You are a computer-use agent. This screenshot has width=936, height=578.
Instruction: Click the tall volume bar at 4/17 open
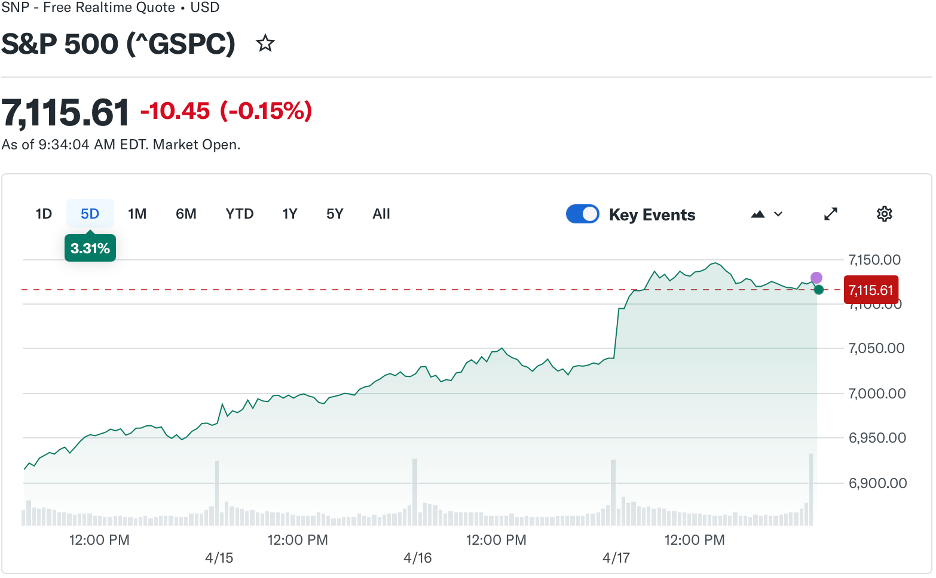[614, 492]
